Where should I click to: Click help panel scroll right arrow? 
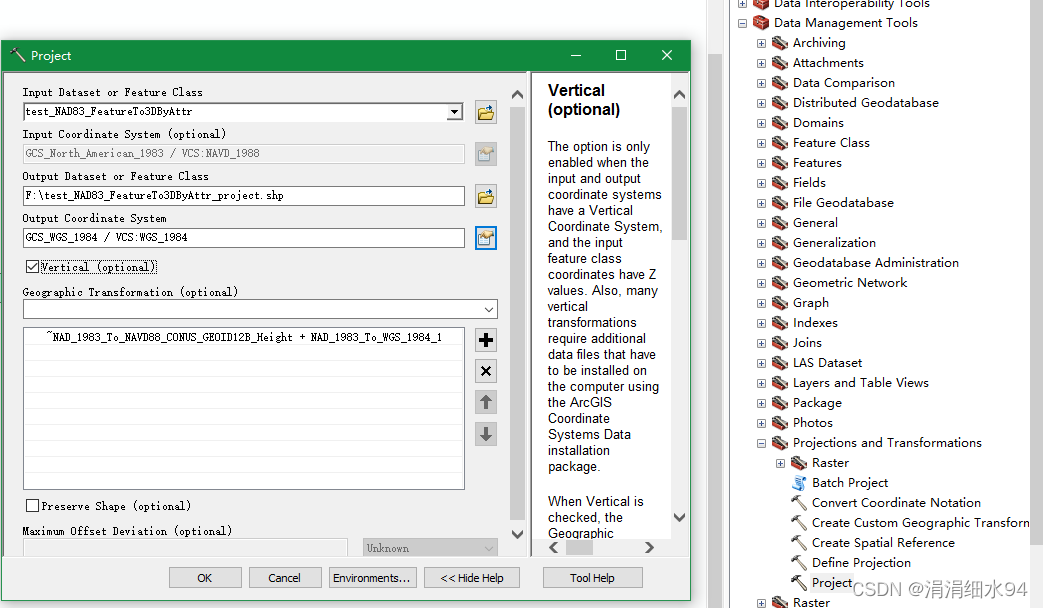tap(650, 547)
